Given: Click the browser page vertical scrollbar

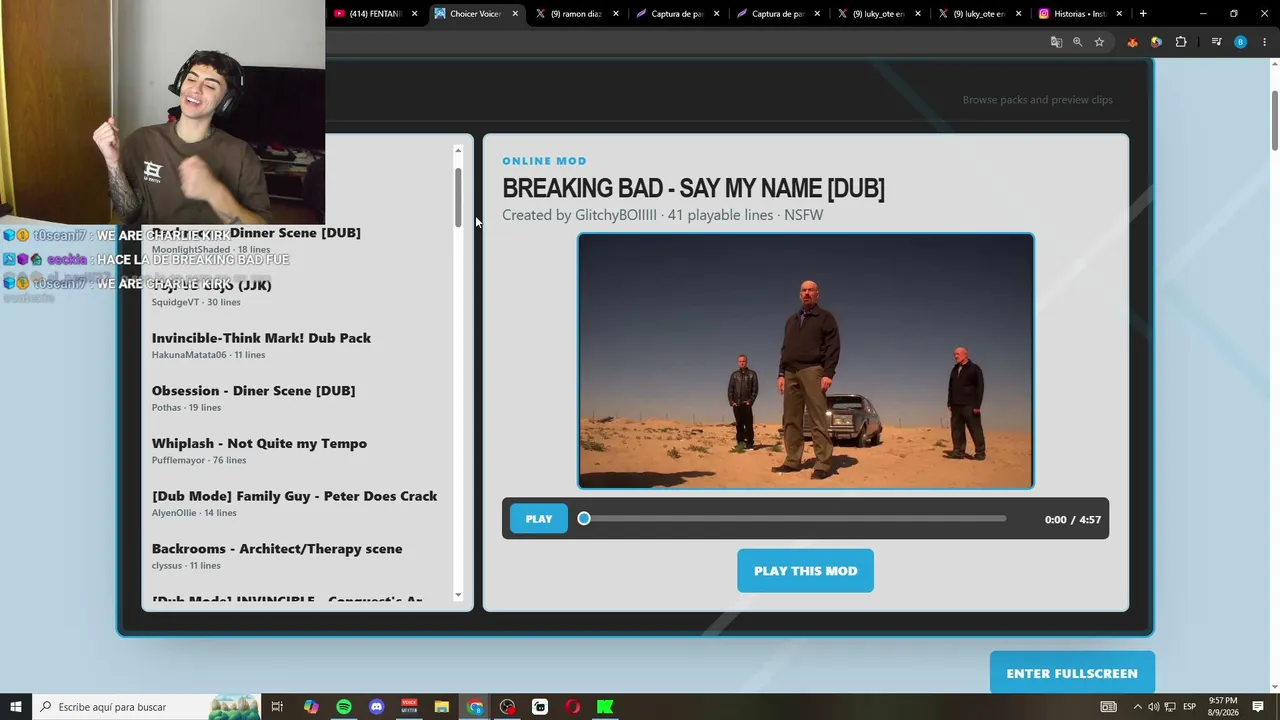Looking at the screenshot, I should 1275,121.
